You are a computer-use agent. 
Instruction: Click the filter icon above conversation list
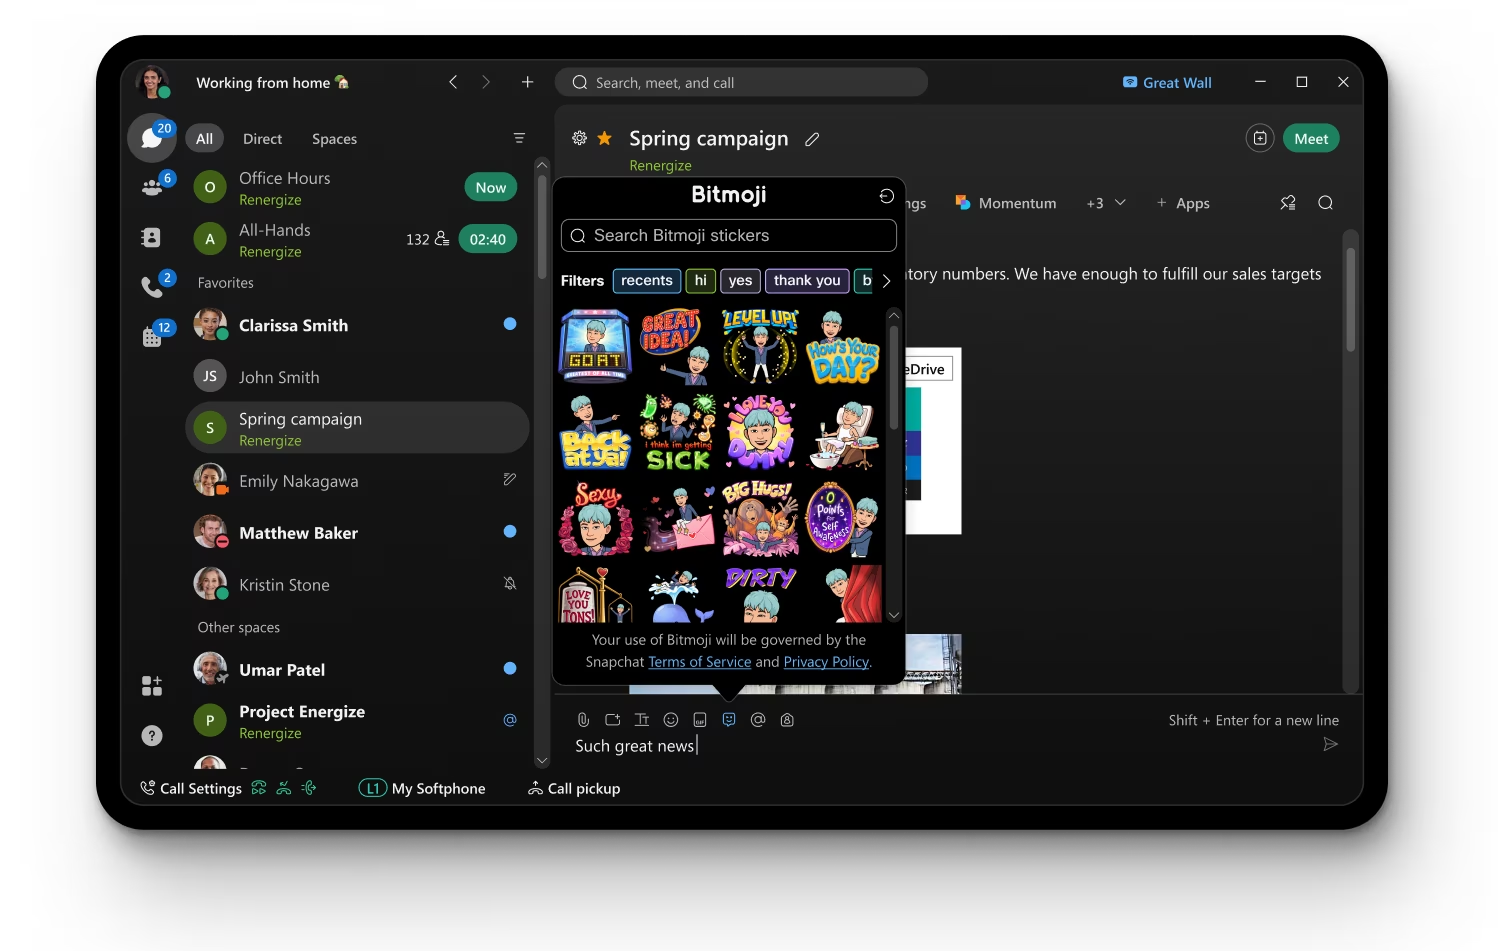[x=519, y=138]
